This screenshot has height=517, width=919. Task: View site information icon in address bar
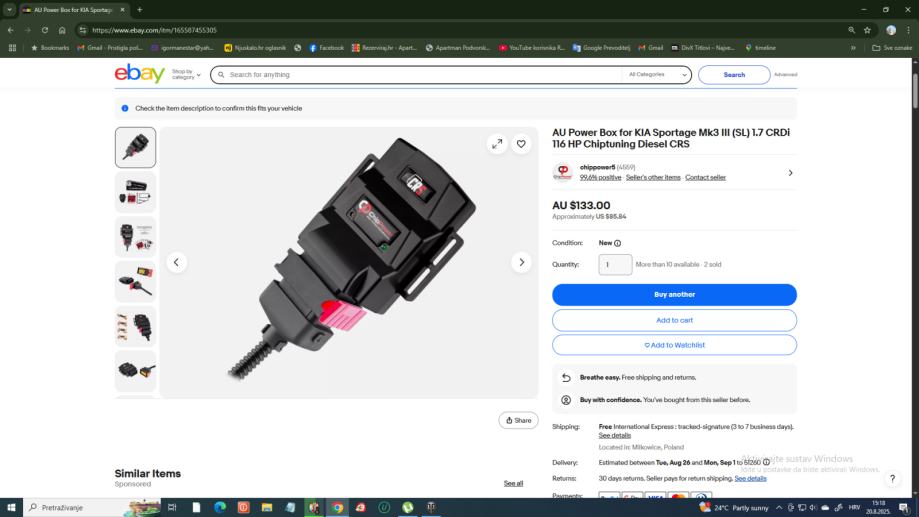click(83, 30)
